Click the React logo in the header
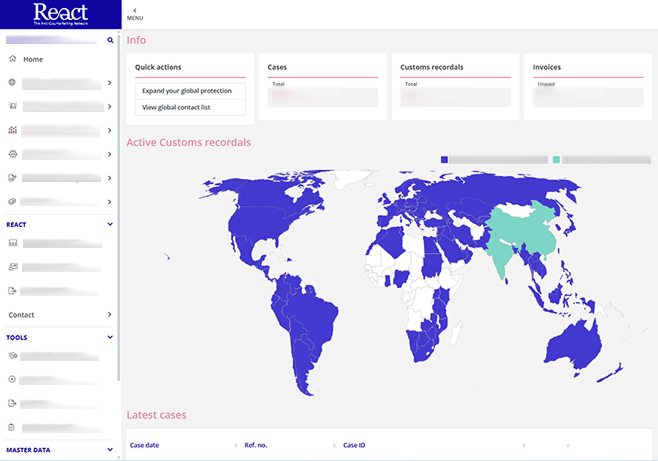Image resolution: width=658 pixels, height=461 pixels. 60,14
